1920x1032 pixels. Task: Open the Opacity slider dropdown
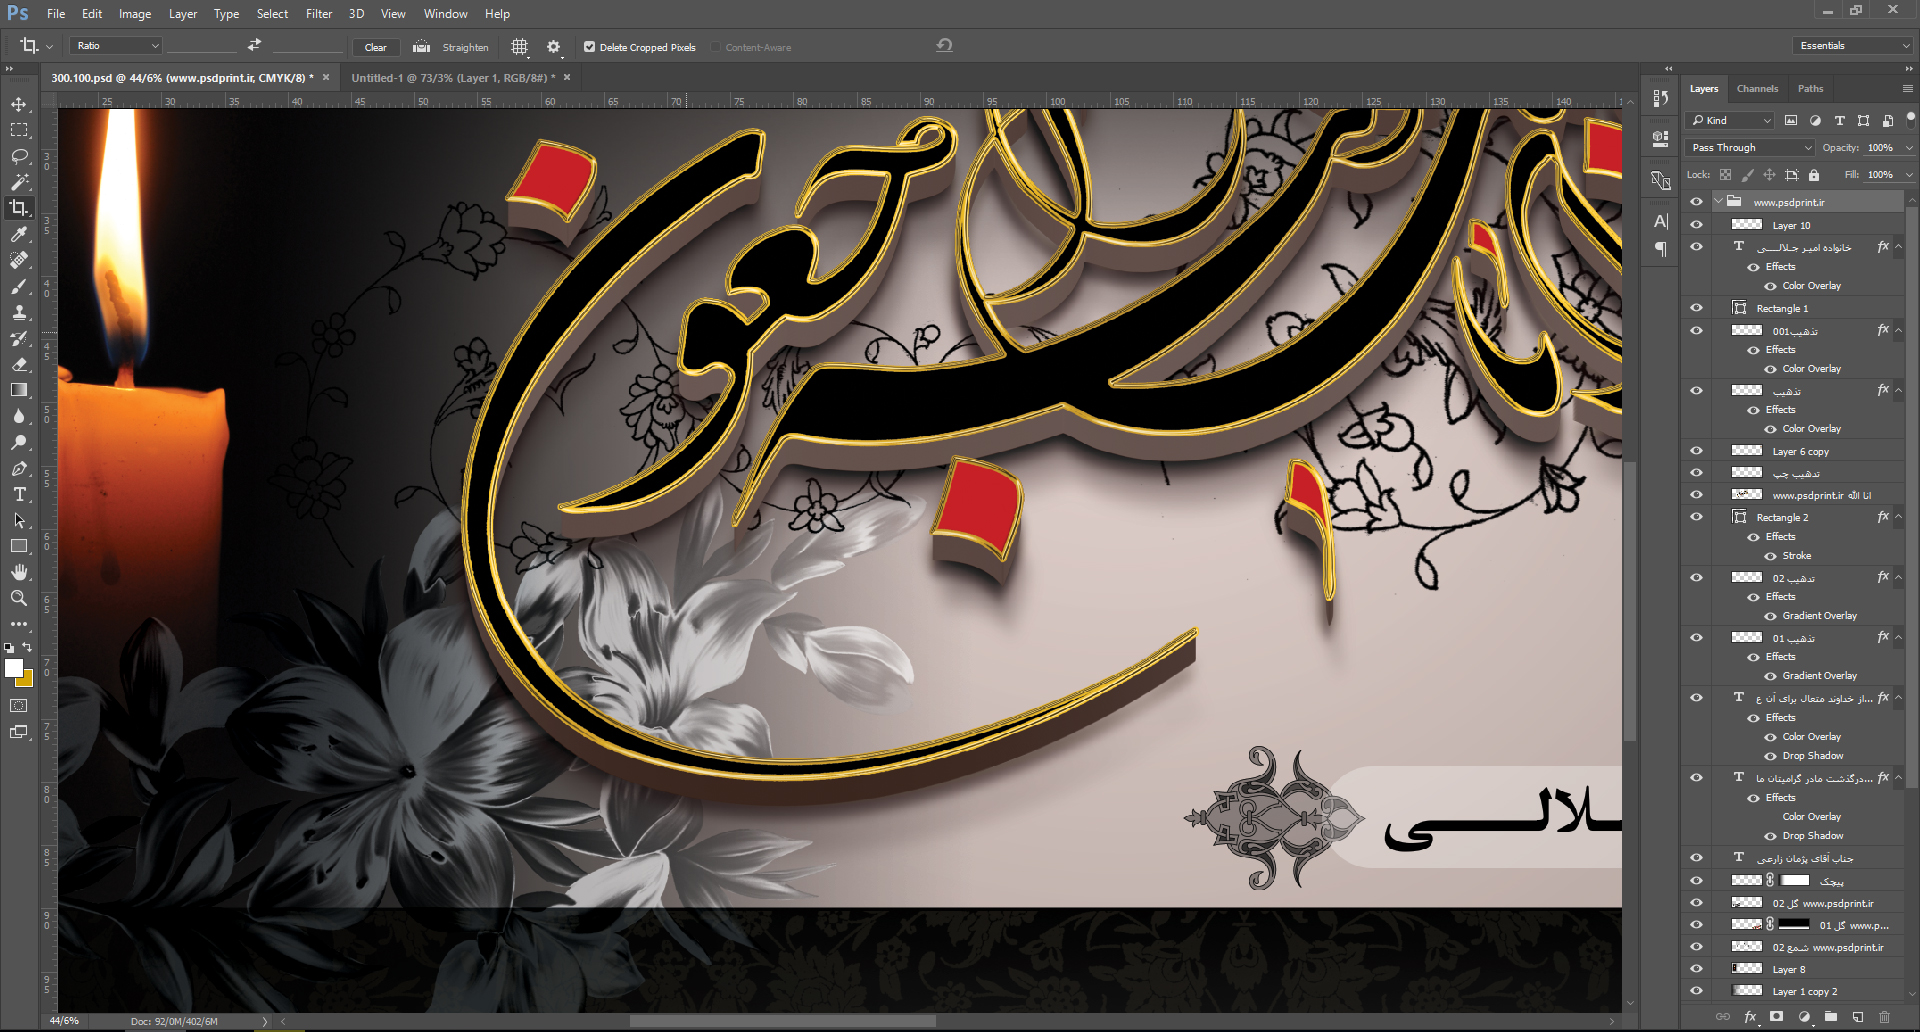(1909, 148)
